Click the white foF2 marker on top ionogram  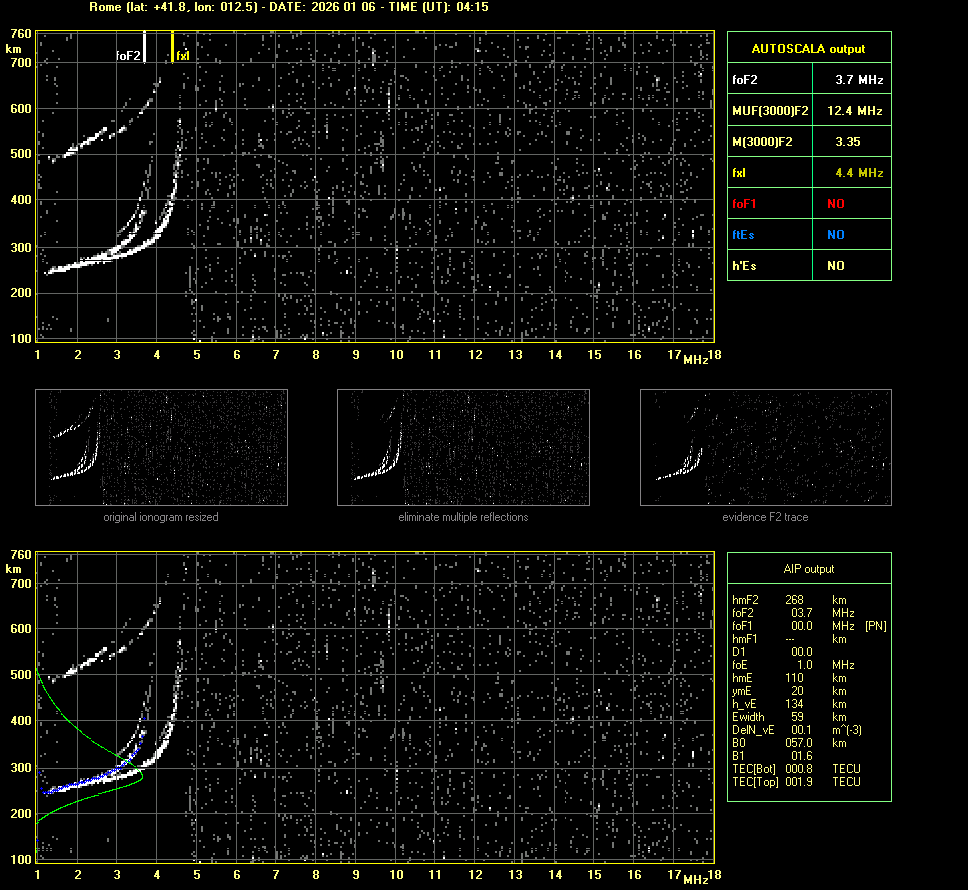pos(145,47)
